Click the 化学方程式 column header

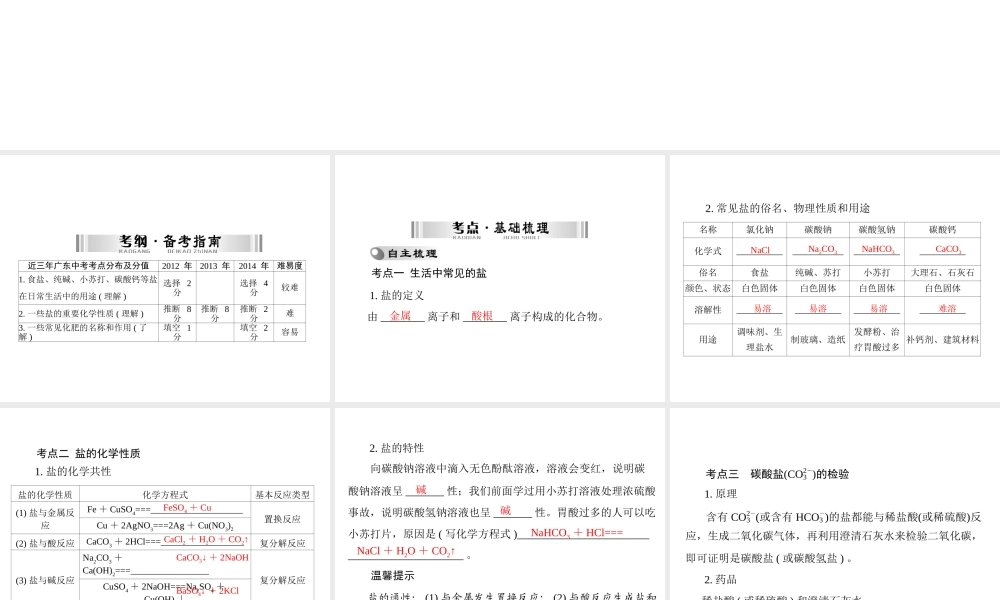click(165, 494)
